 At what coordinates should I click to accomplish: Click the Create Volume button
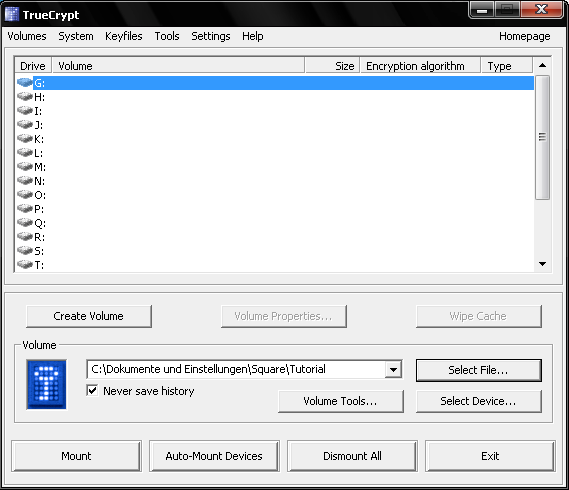coord(89,316)
